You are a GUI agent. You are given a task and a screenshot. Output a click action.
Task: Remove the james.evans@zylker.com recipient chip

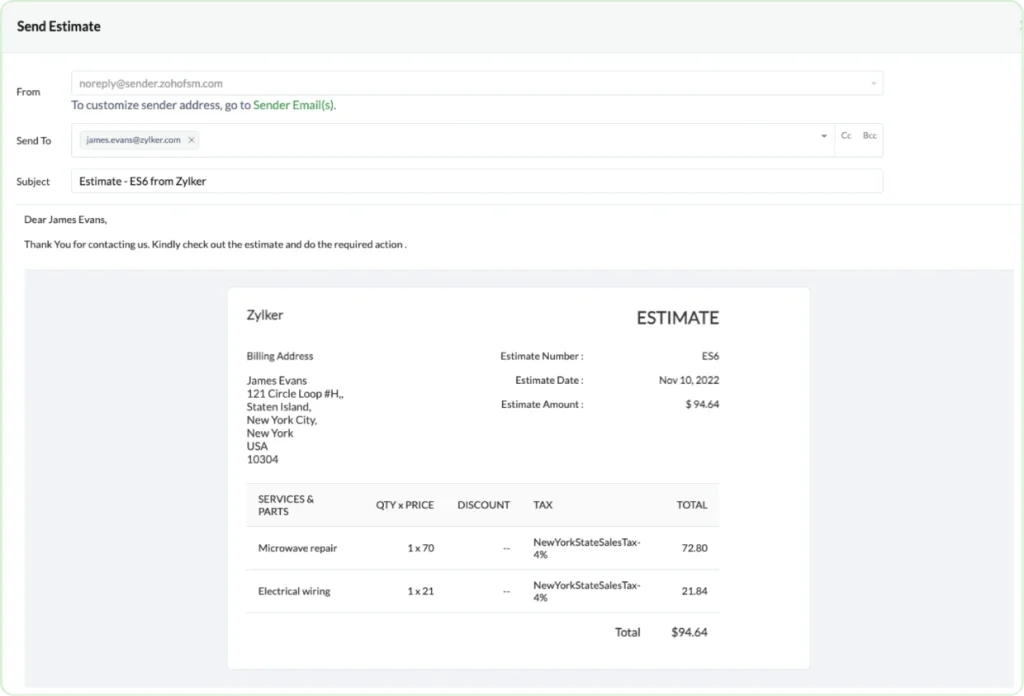[191, 140]
